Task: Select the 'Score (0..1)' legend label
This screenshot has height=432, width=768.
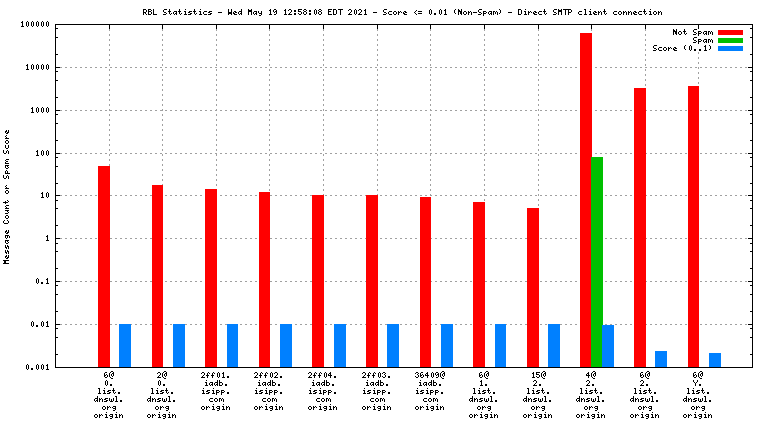Action: click(x=682, y=48)
